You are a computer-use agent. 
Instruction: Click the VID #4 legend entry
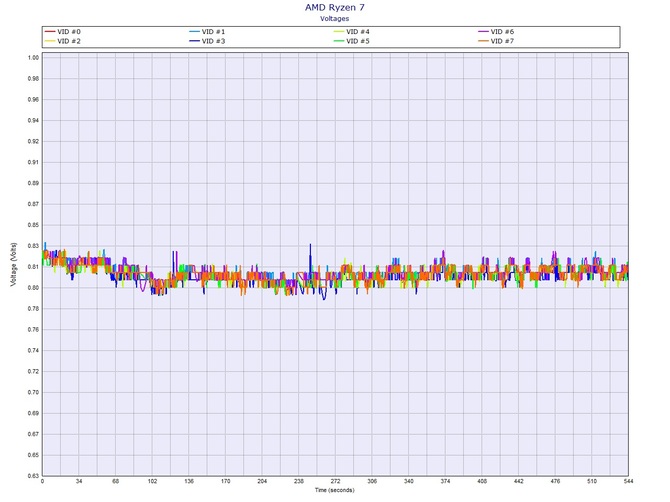tap(352, 32)
